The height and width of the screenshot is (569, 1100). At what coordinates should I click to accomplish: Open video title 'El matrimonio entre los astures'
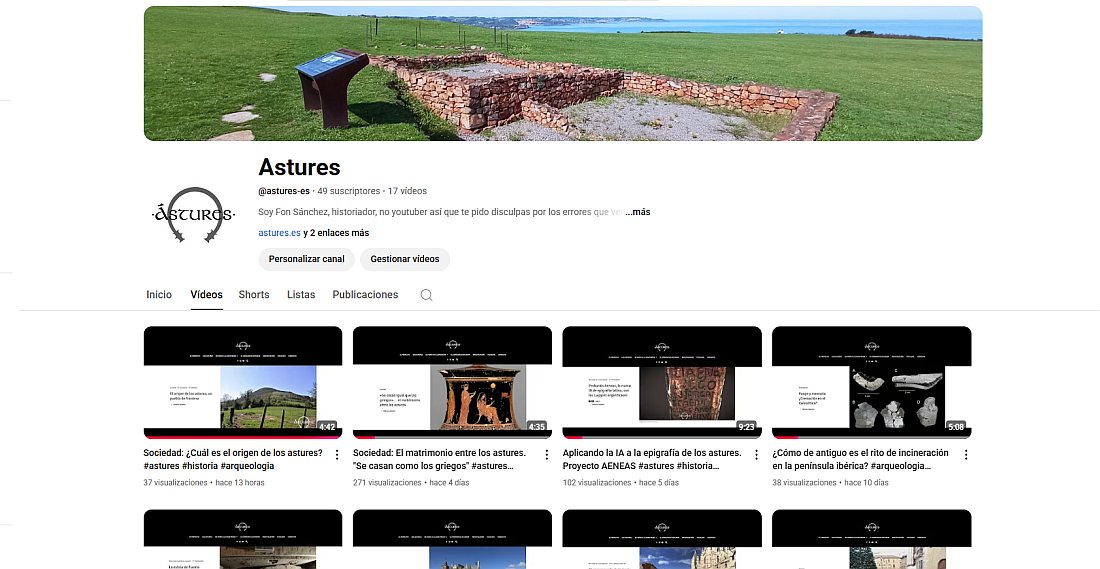click(x=439, y=460)
